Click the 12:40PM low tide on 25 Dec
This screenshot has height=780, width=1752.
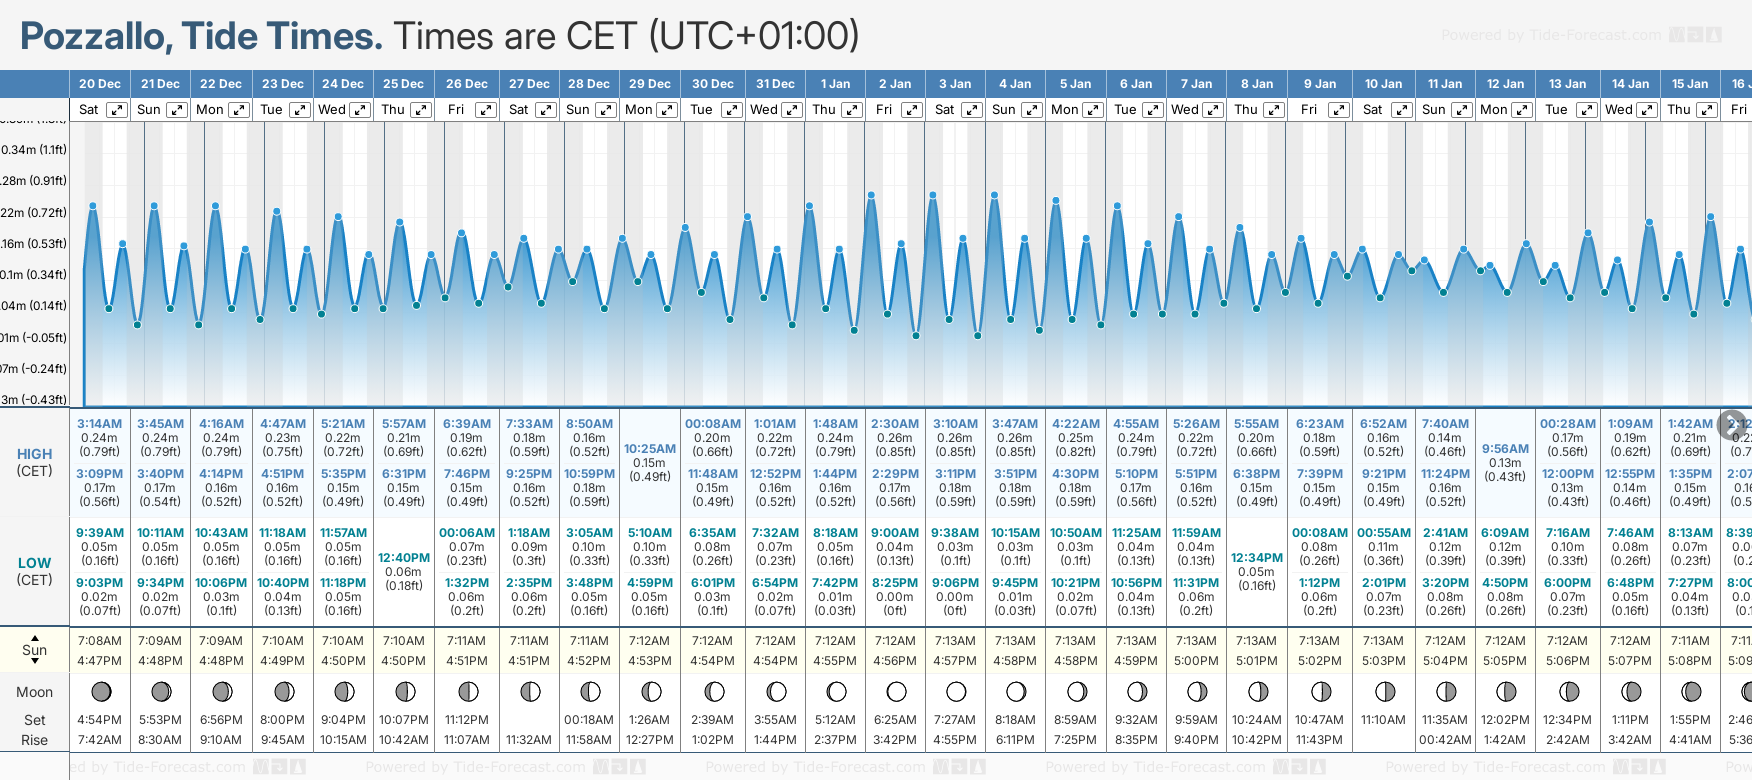coord(404,558)
